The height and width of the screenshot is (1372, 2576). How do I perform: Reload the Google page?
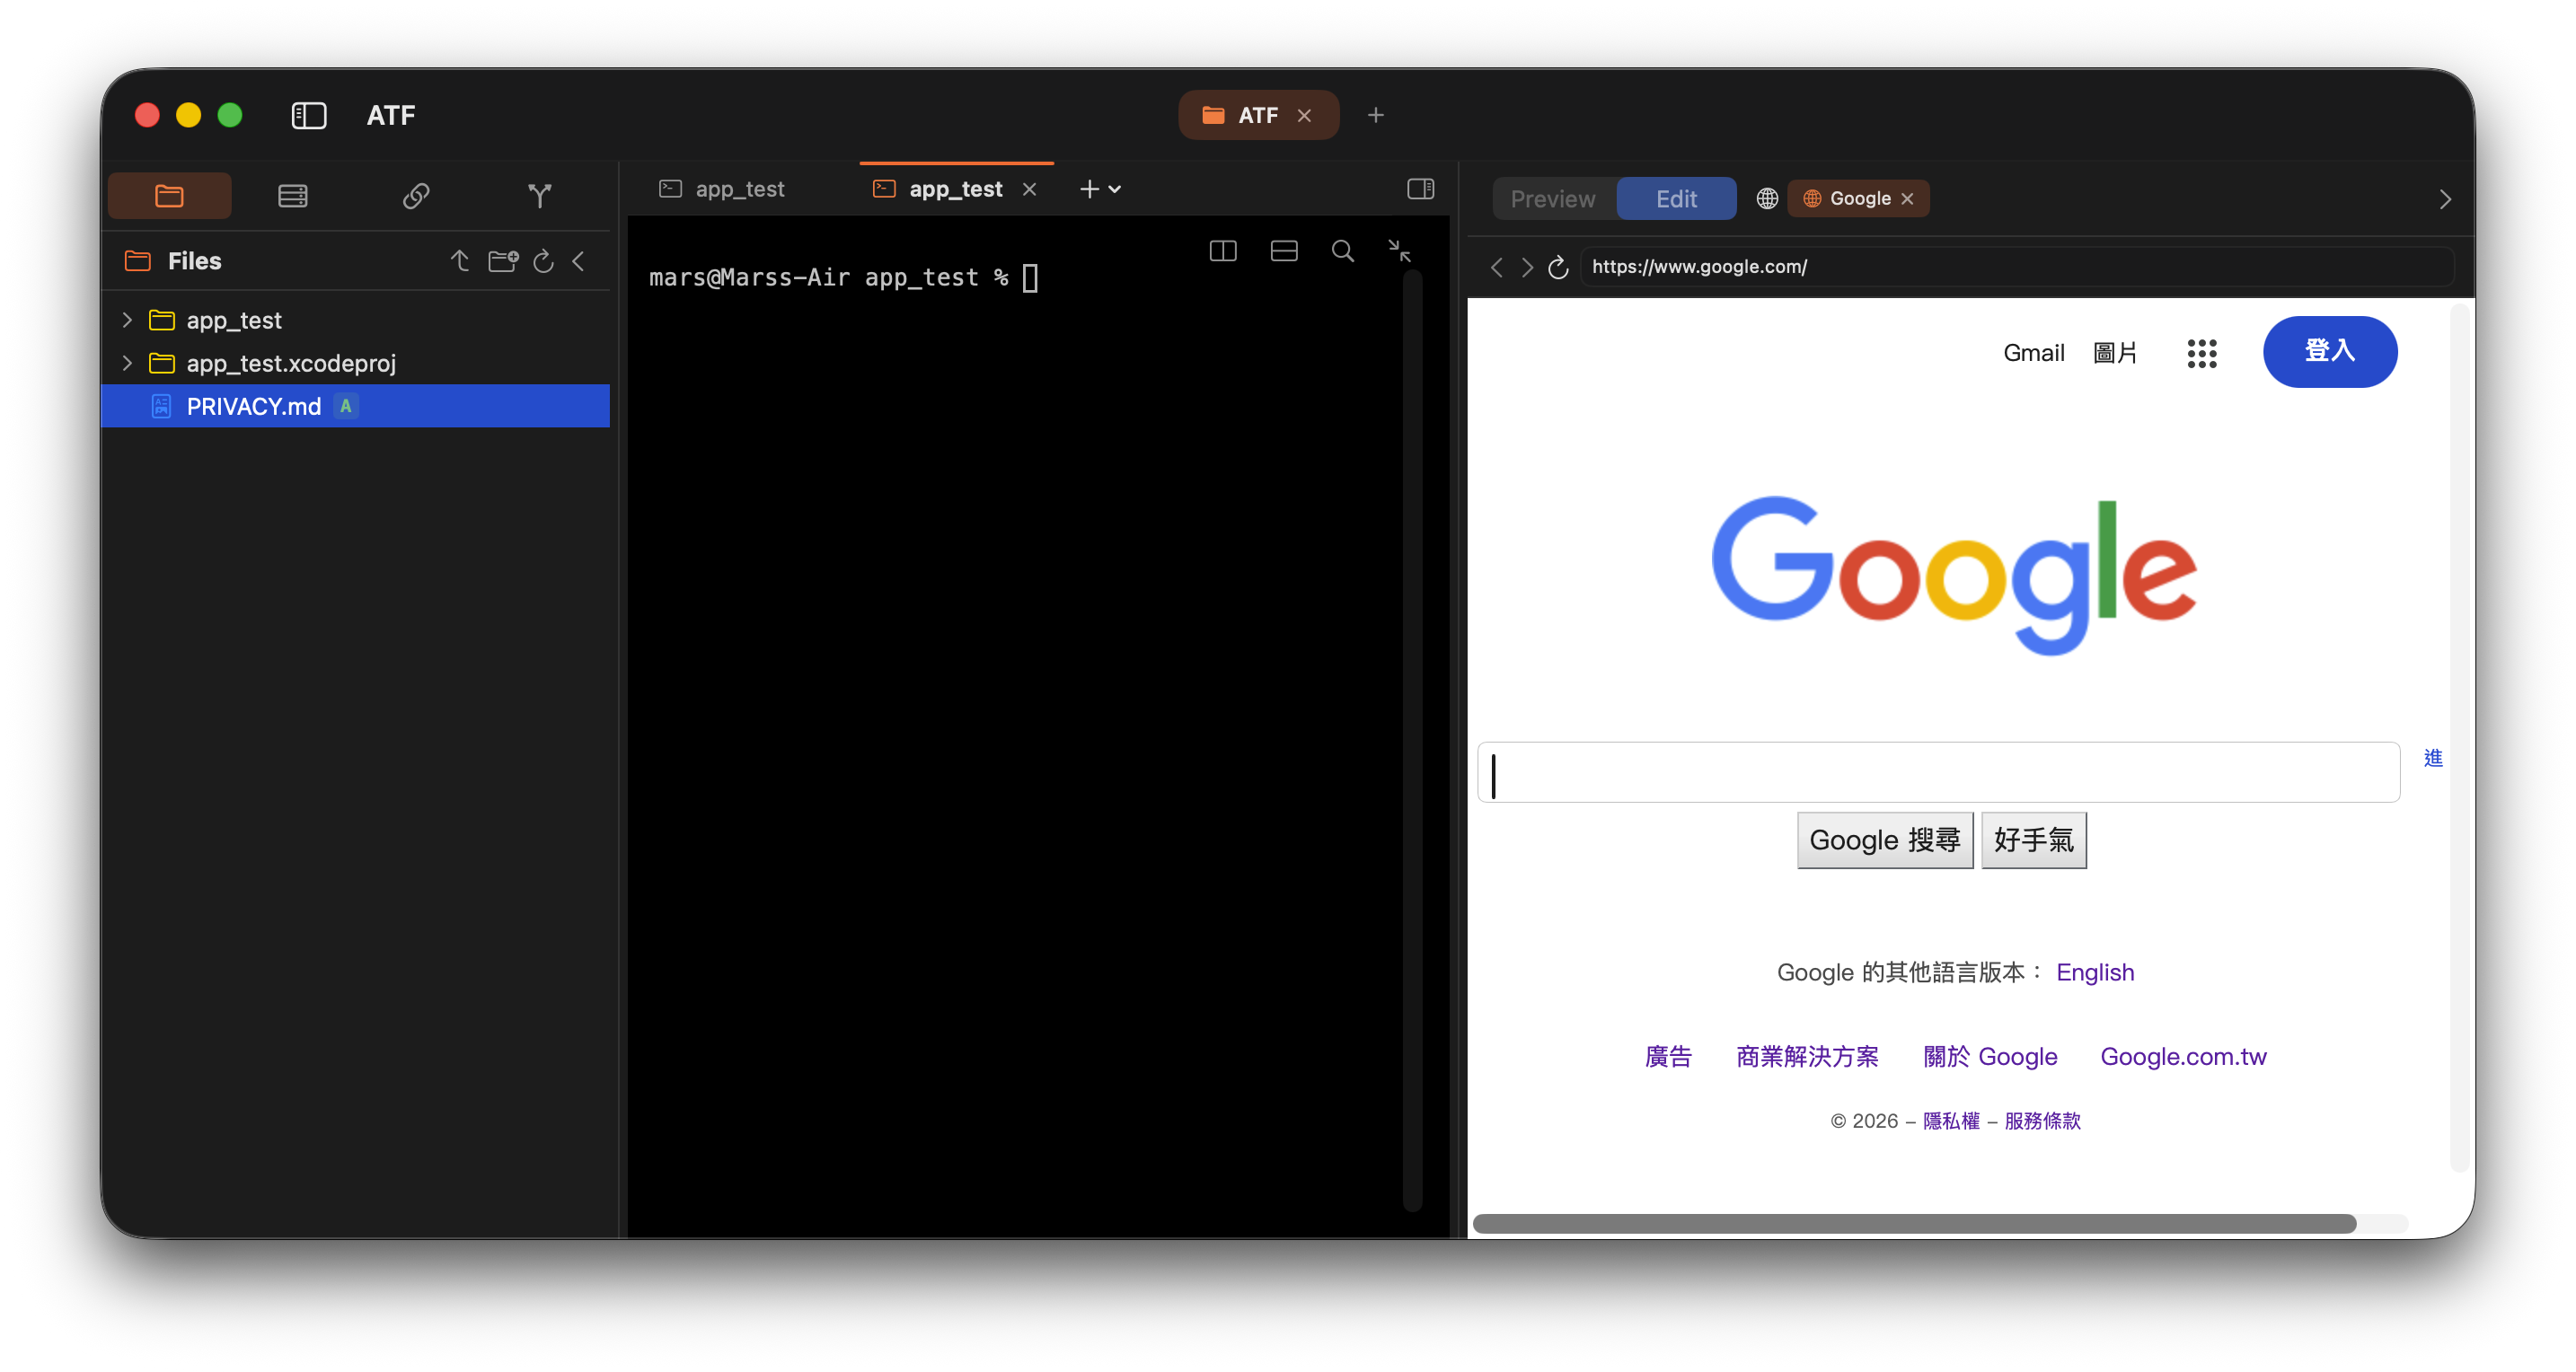coord(1558,267)
